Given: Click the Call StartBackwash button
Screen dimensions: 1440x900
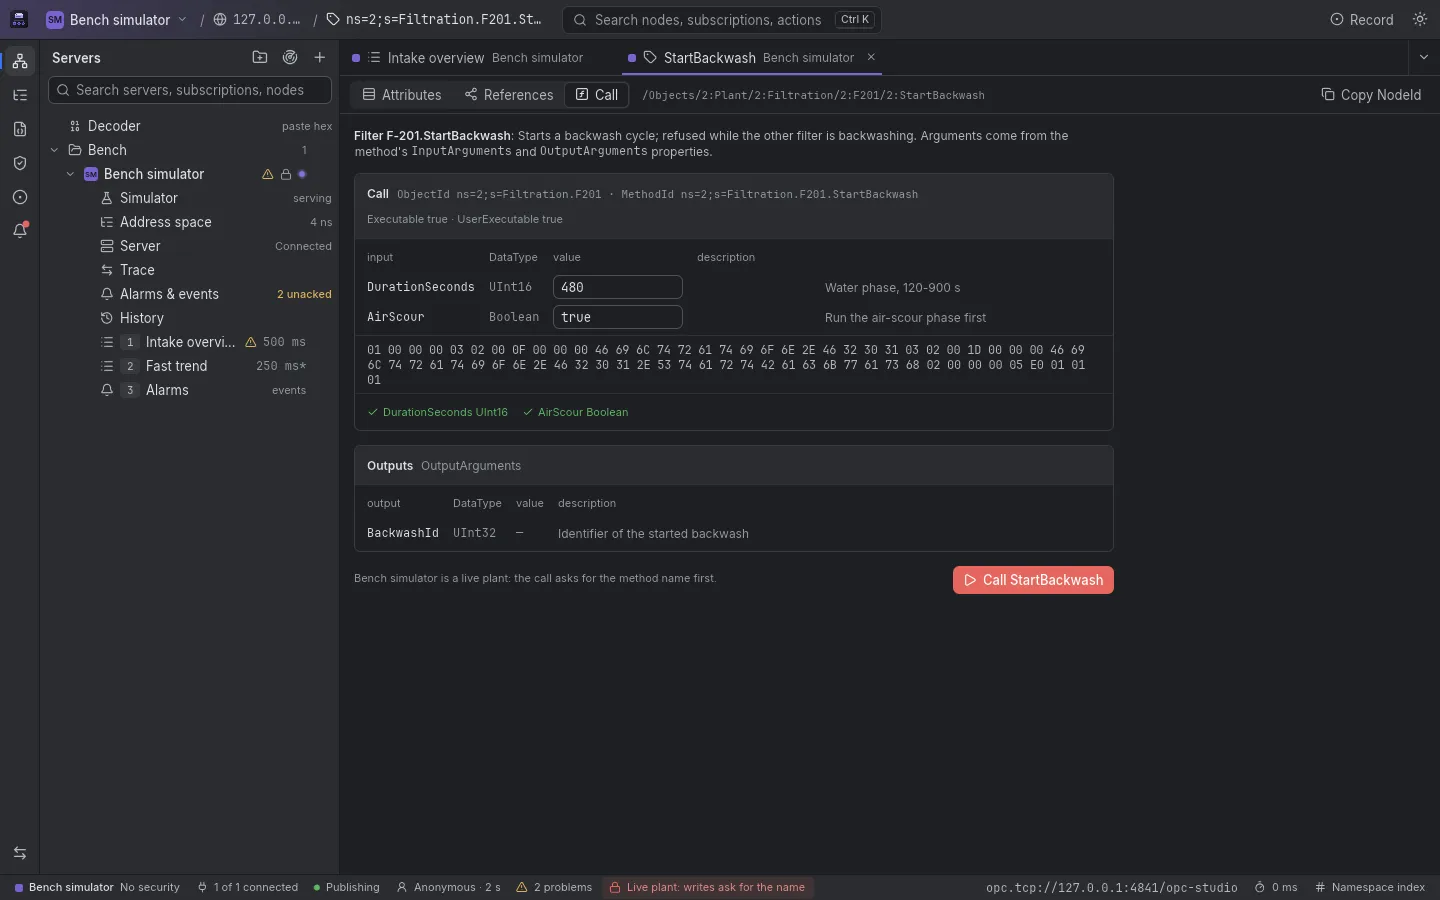Looking at the screenshot, I should tap(1033, 580).
